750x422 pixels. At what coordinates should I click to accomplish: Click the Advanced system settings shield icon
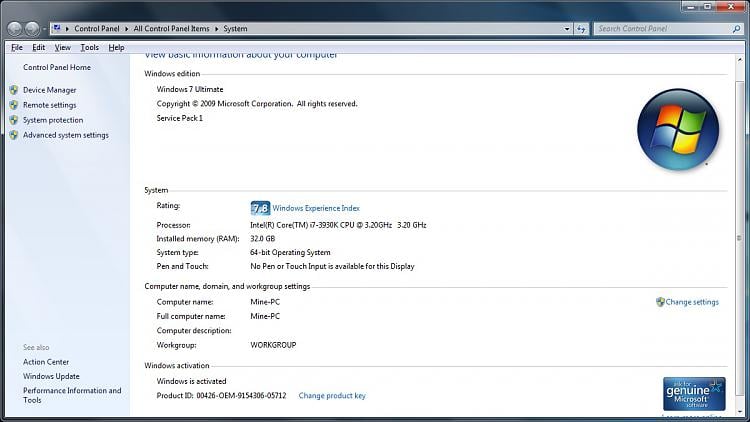14,135
